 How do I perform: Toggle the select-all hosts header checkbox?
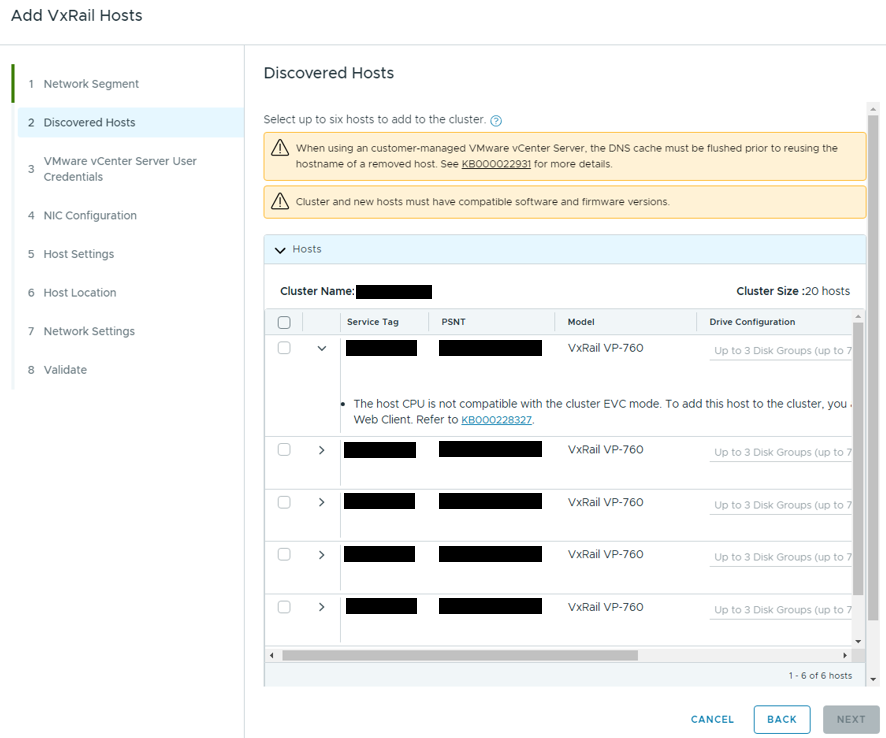[x=284, y=322]
